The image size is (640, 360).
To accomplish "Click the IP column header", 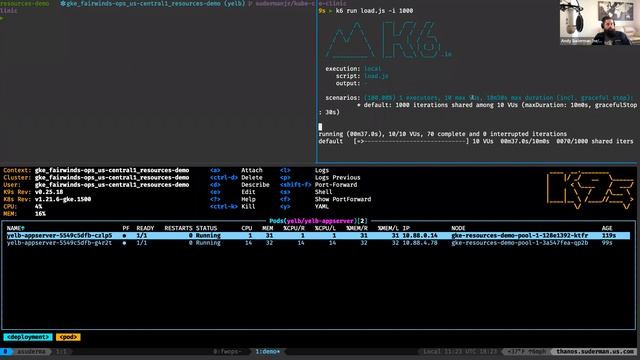I will pyautogui.click(x=406, y=228).
